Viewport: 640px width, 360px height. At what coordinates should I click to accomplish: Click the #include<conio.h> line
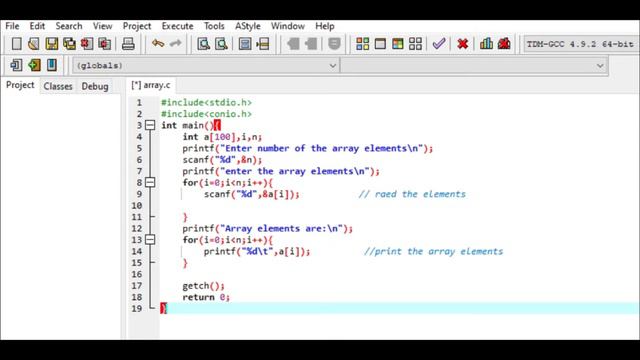(206, 114)
